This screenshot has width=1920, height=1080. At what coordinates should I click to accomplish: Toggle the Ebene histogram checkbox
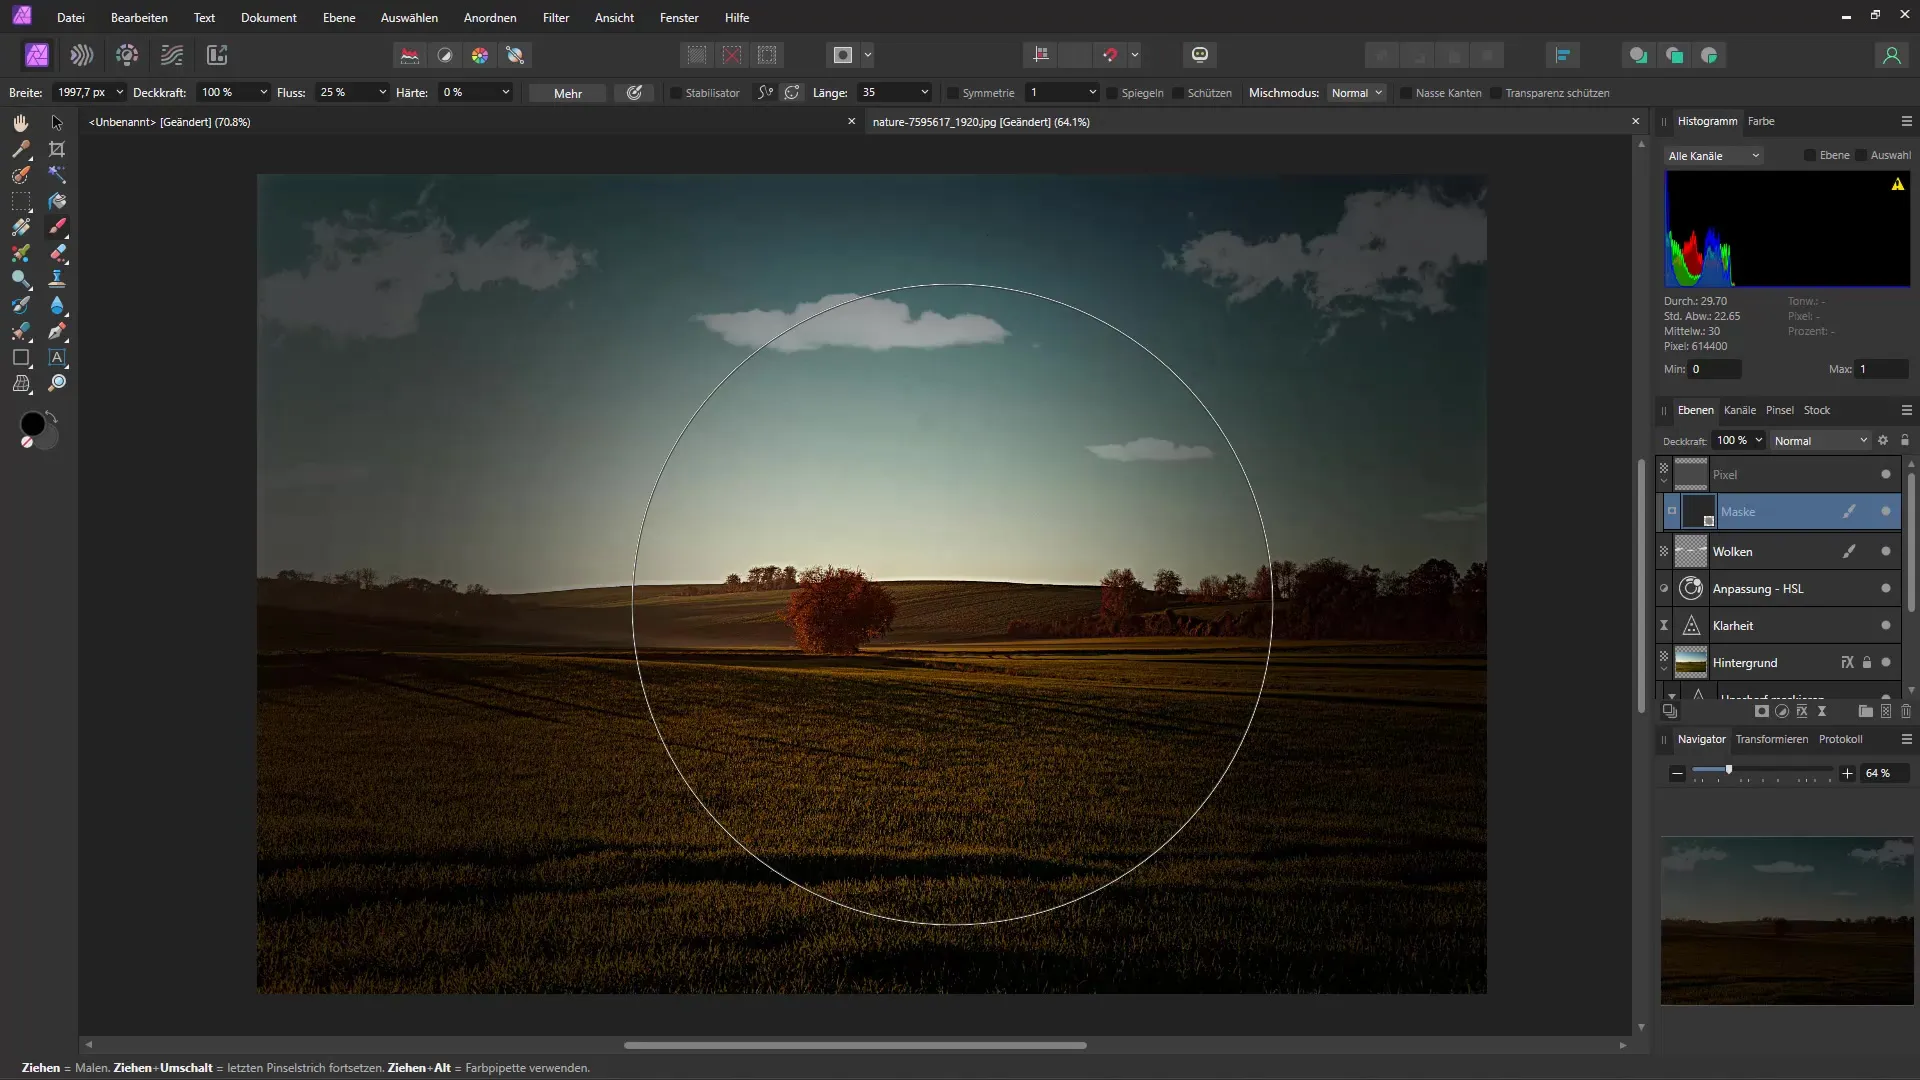pyautogui.click(x=1810, y=155)
